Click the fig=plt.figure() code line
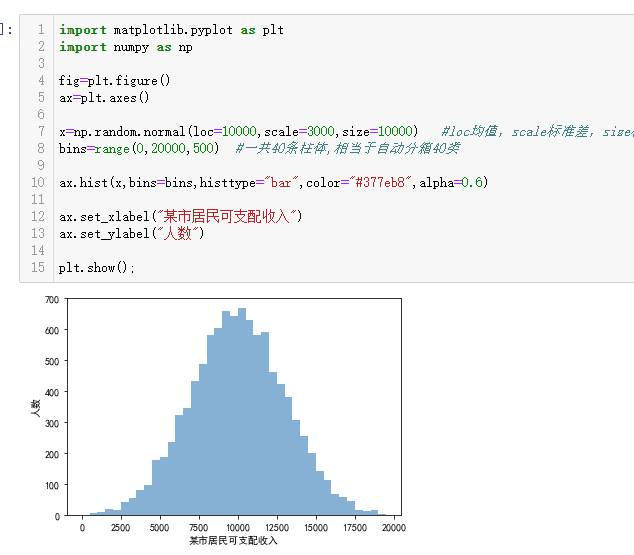The height and width of the screenshot is (555, 634). 115,80
